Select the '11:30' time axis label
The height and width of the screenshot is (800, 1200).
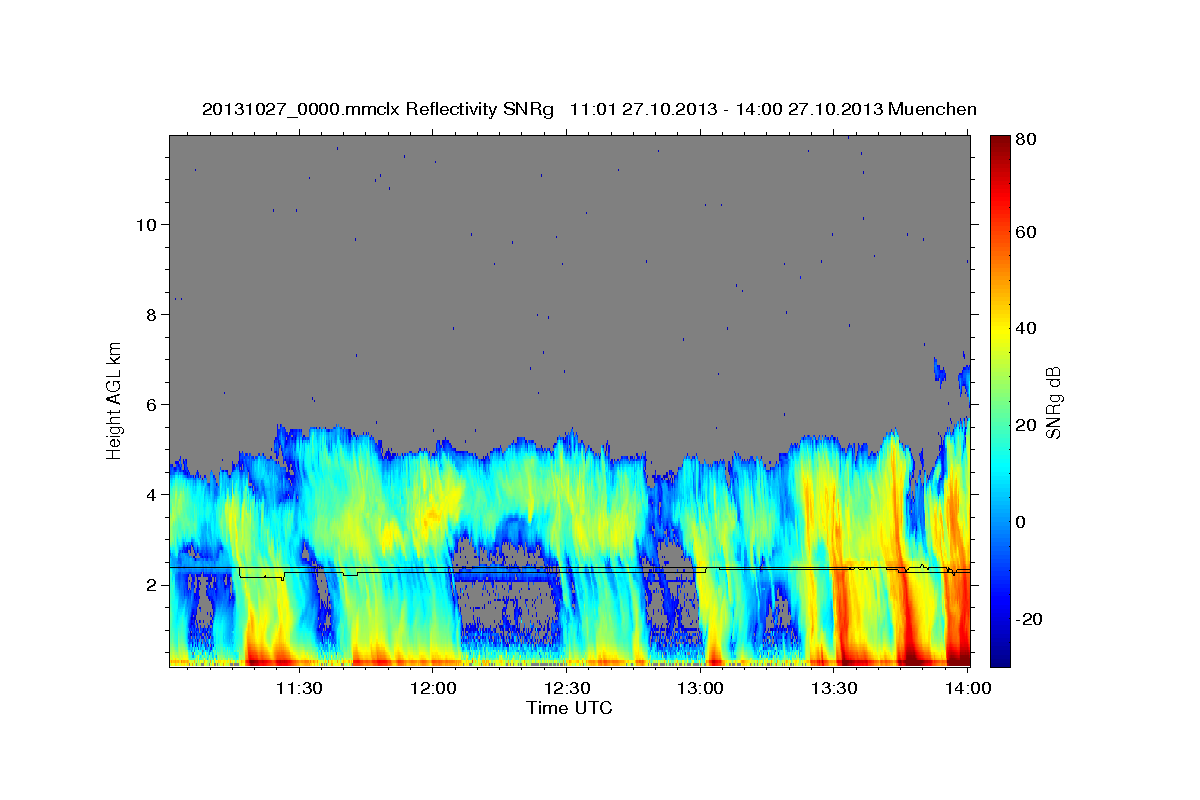[x=298, y=688]
